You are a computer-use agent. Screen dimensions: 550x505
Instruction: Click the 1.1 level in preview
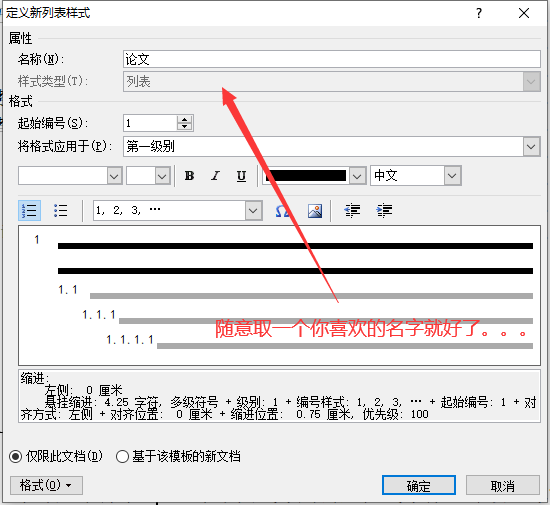pyautogui.click(x=68, y=290)
